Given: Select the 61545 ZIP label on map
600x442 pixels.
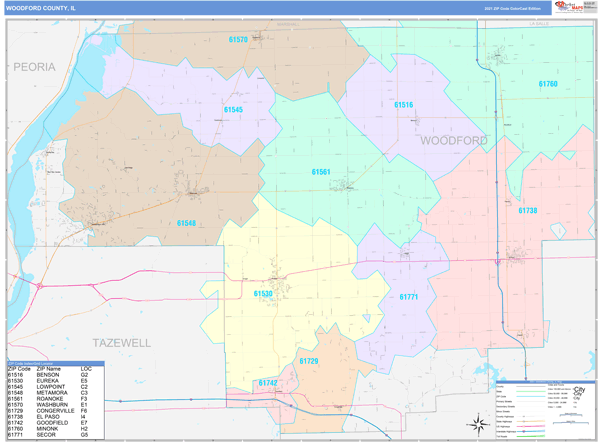Looking at the screenshot, I should [x=233, y=110].
